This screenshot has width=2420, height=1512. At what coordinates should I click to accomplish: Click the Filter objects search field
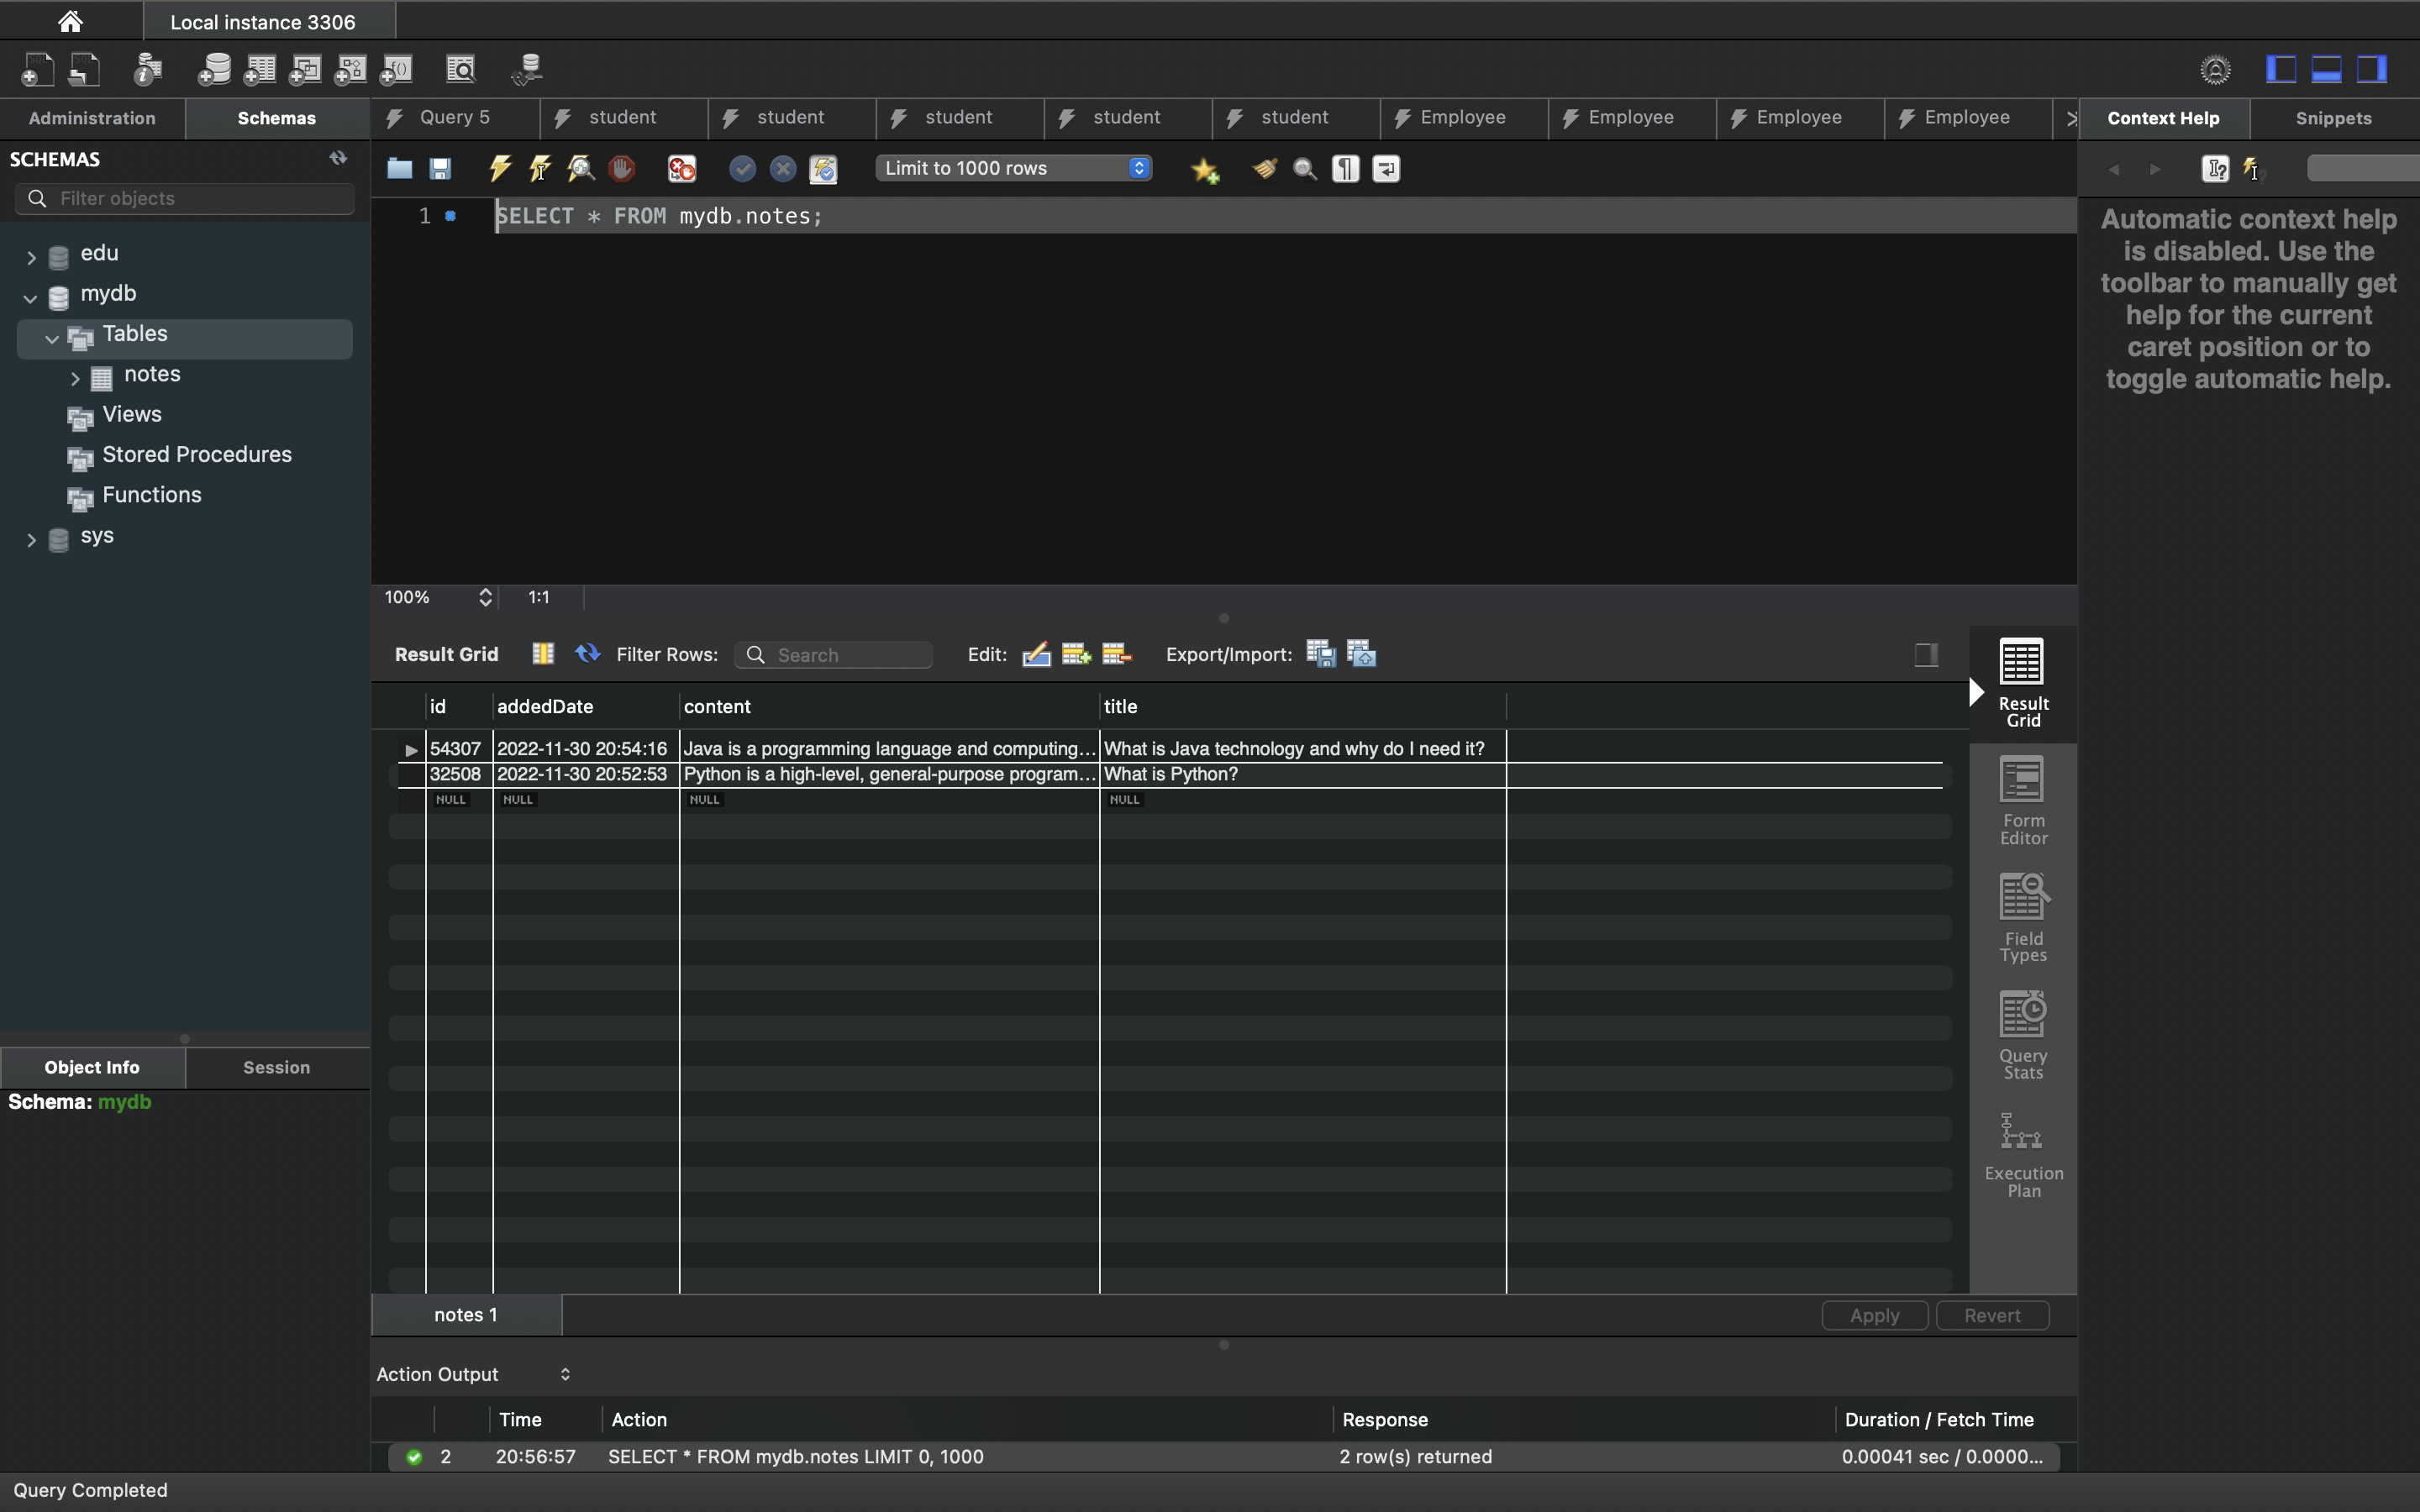pyautogui.click(x=185, y=198)
